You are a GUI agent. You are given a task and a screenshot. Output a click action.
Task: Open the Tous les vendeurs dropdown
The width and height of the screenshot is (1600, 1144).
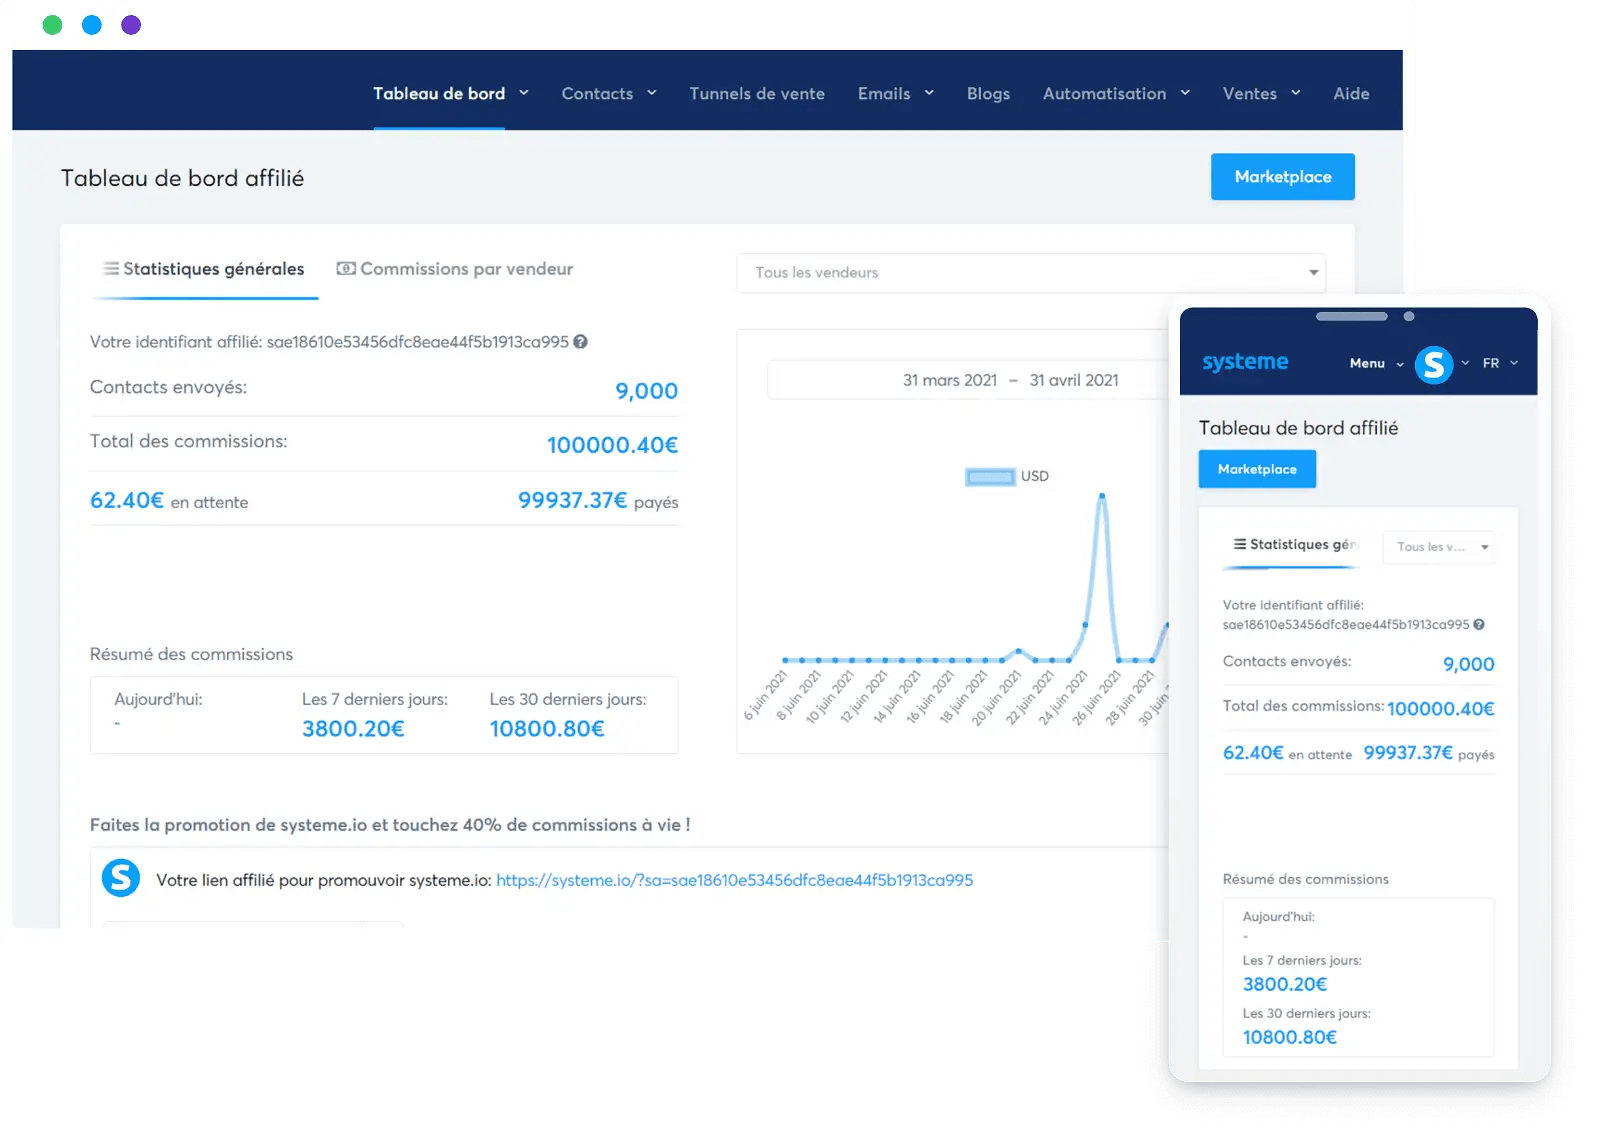[x=1031, y=273]
